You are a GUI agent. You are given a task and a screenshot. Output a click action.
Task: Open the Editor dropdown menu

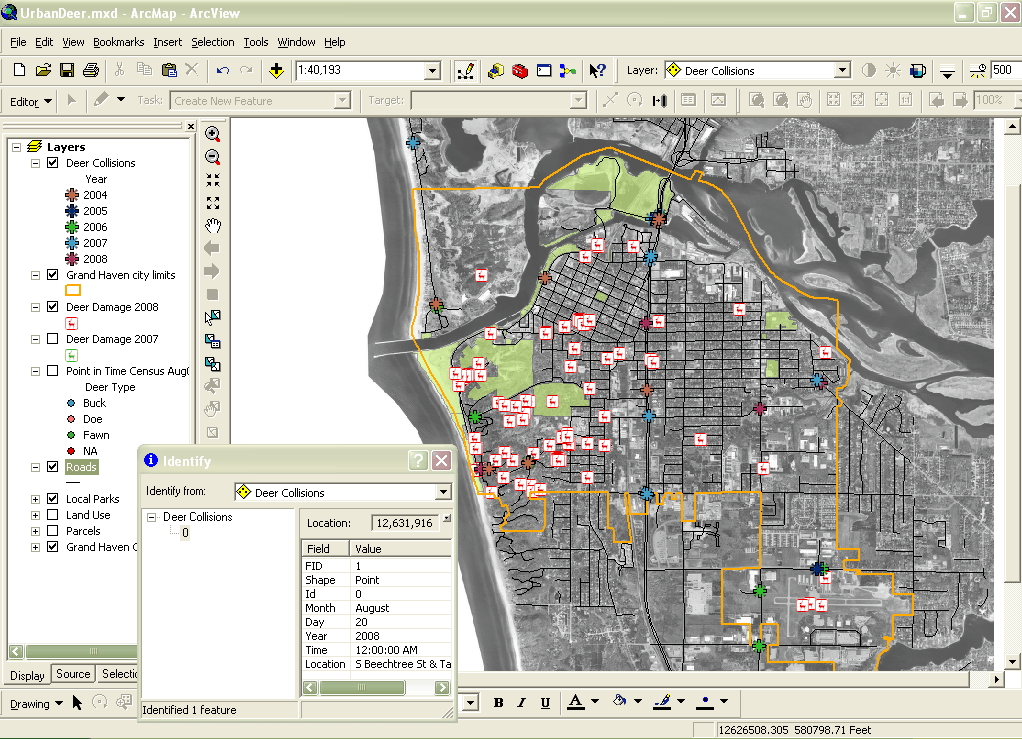coord(31,102)
